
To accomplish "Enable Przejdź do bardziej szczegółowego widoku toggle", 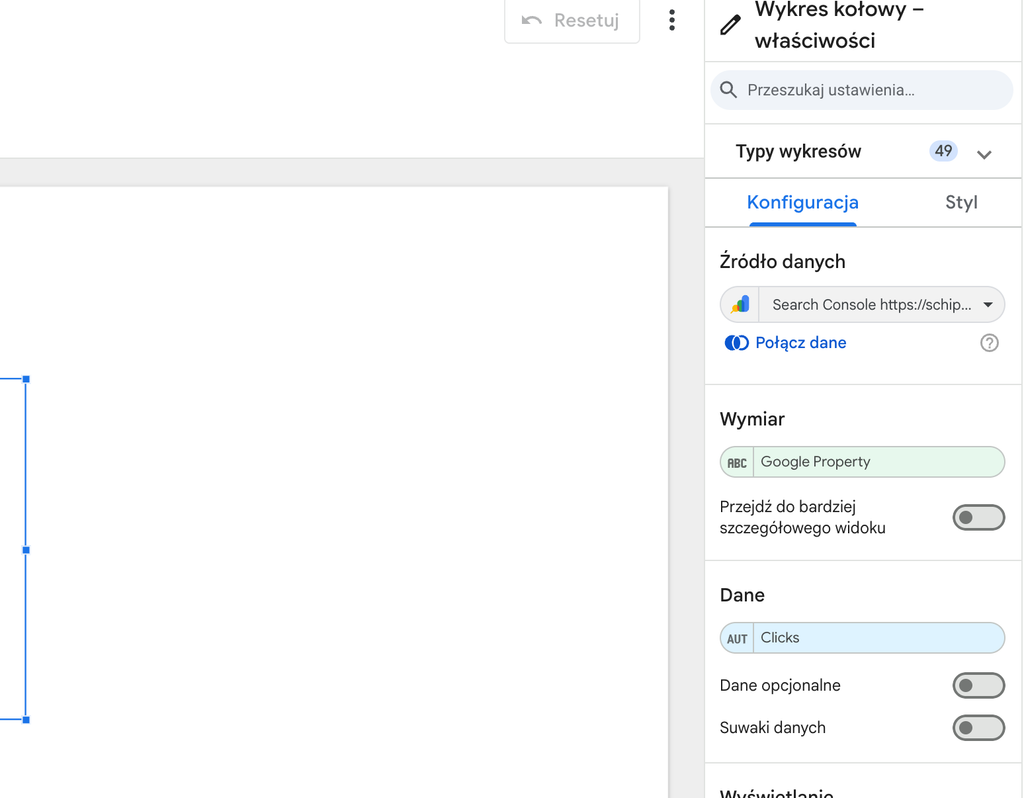I will click(978, 518).
